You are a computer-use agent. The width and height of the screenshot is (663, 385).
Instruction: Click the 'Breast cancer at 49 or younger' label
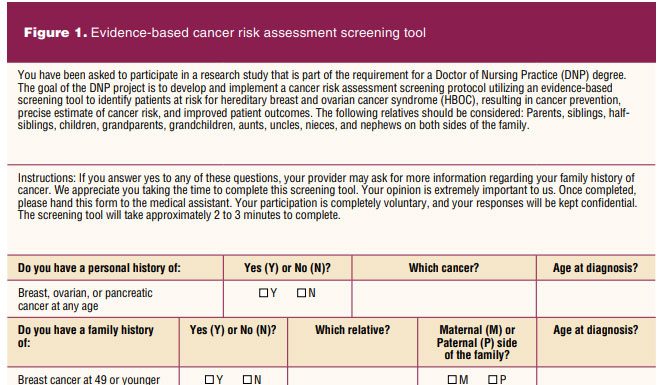click(x=89, y=380)
